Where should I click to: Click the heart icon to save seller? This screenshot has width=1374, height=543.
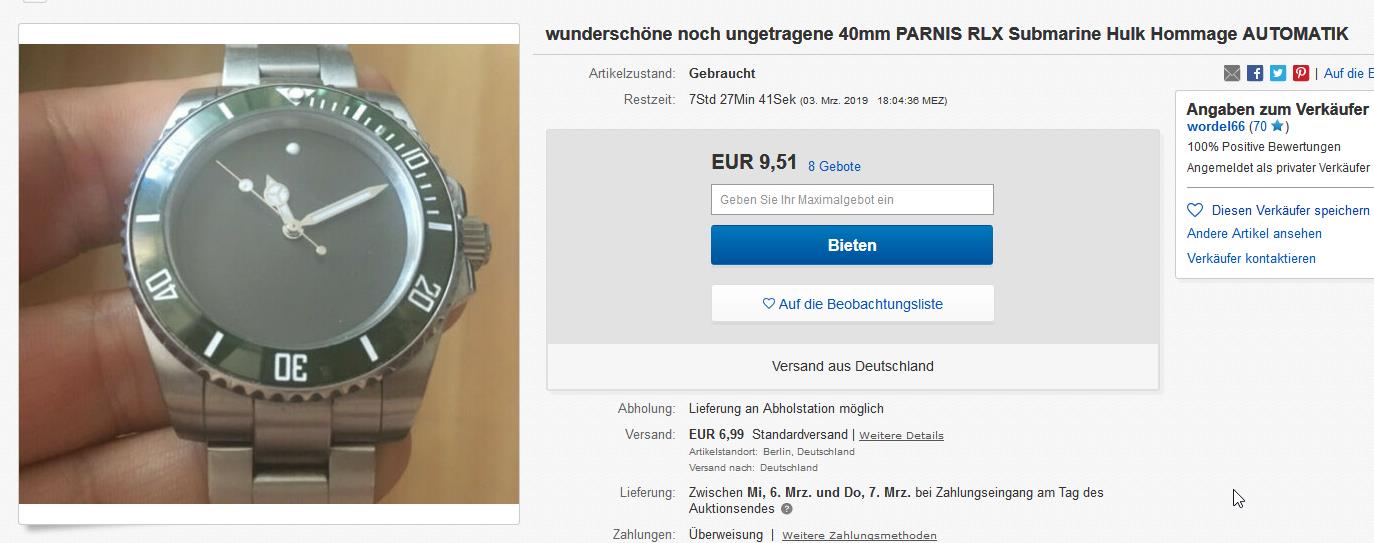coord(1194,210)
